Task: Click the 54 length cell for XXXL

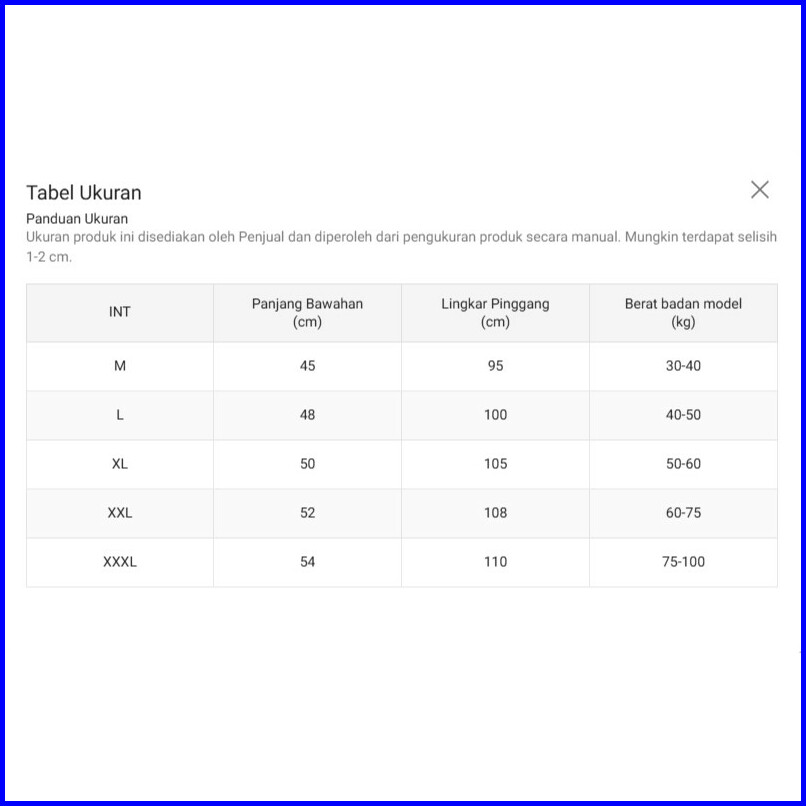Action: (x=307, y=562)
